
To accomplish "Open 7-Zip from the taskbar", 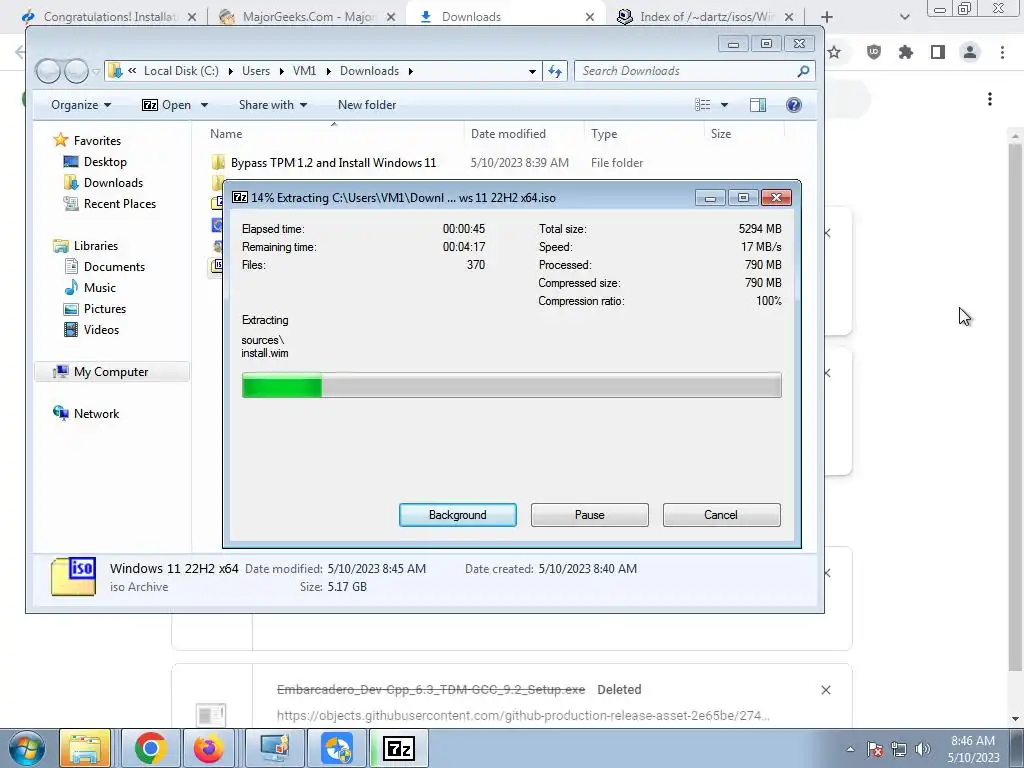I will point(399,748).
